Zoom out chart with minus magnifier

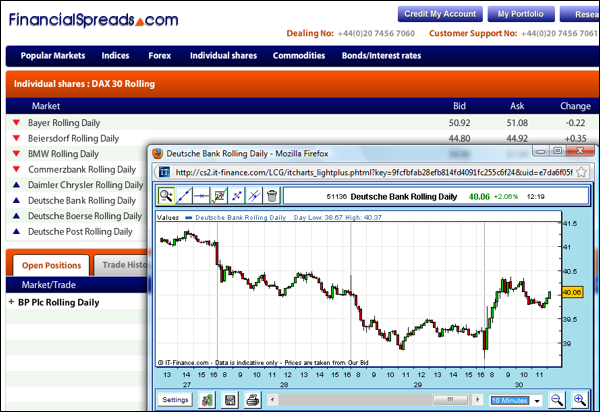click(x=557, y=400)
